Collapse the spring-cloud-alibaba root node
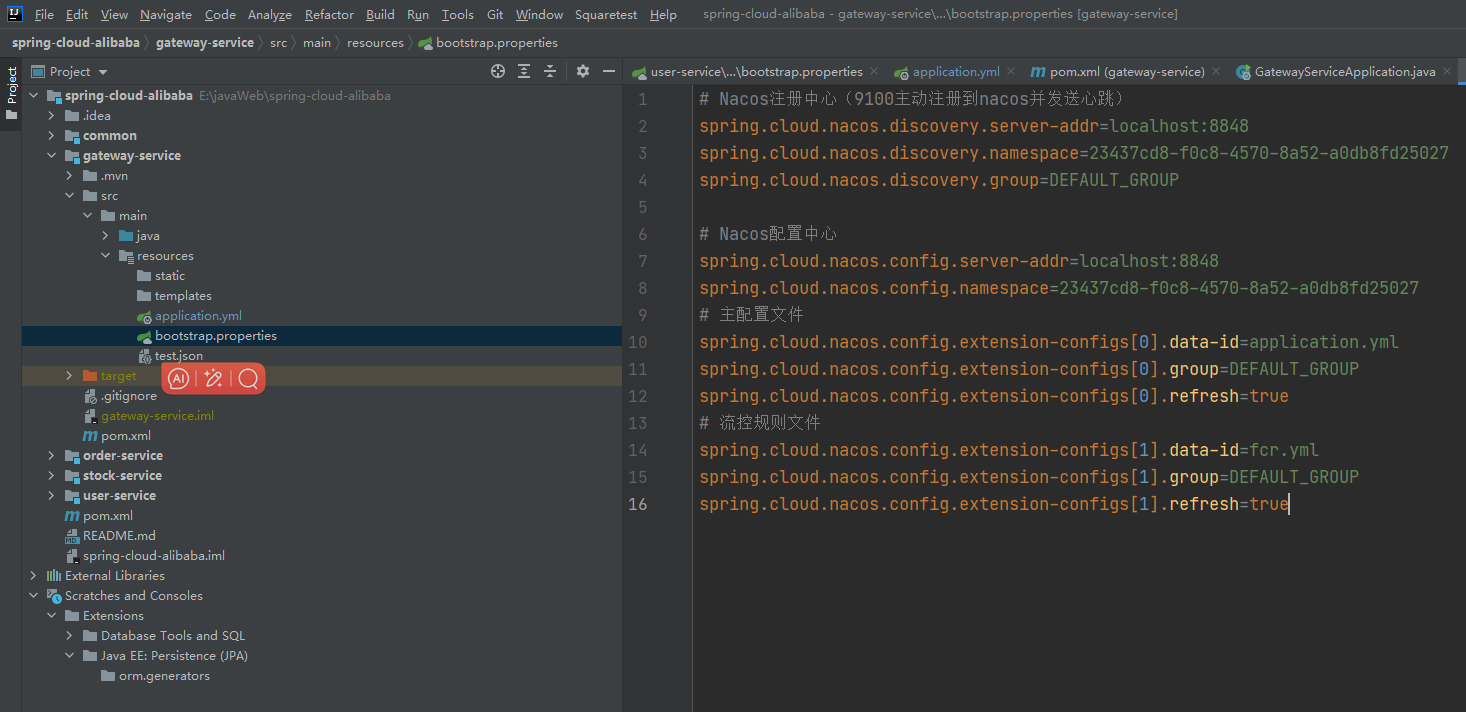Screen dimensions: 1466x712 pyautogui.click(x=33, y=96)
